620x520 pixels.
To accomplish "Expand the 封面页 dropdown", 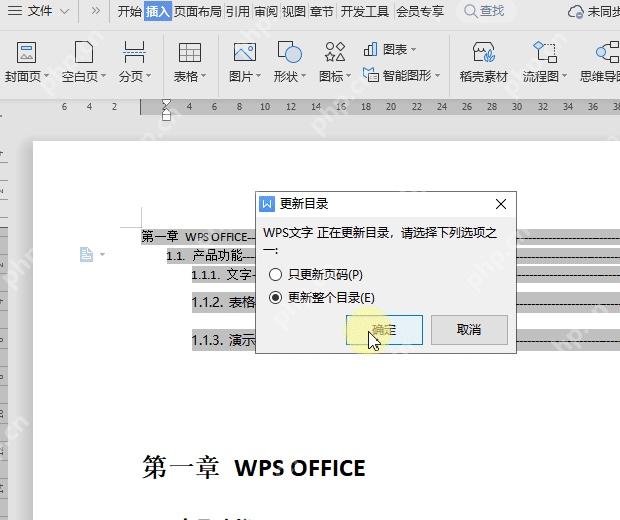I will click(46, 76).
